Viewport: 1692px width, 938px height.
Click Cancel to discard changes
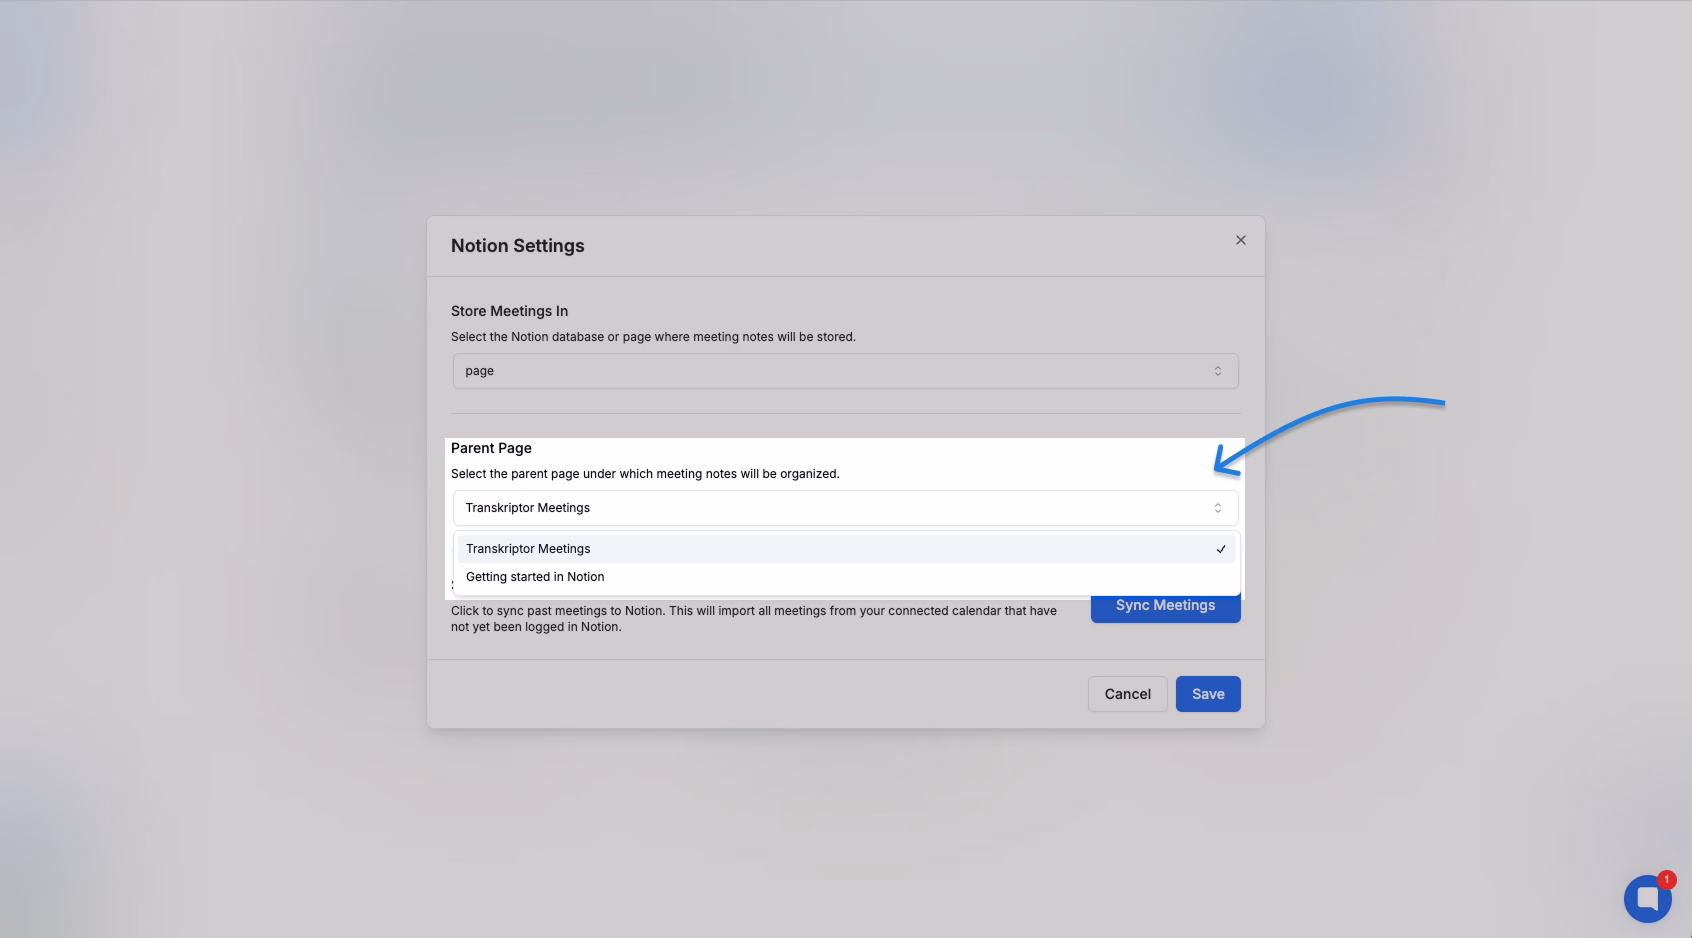pyautogui.click(x=1127, y=694)
